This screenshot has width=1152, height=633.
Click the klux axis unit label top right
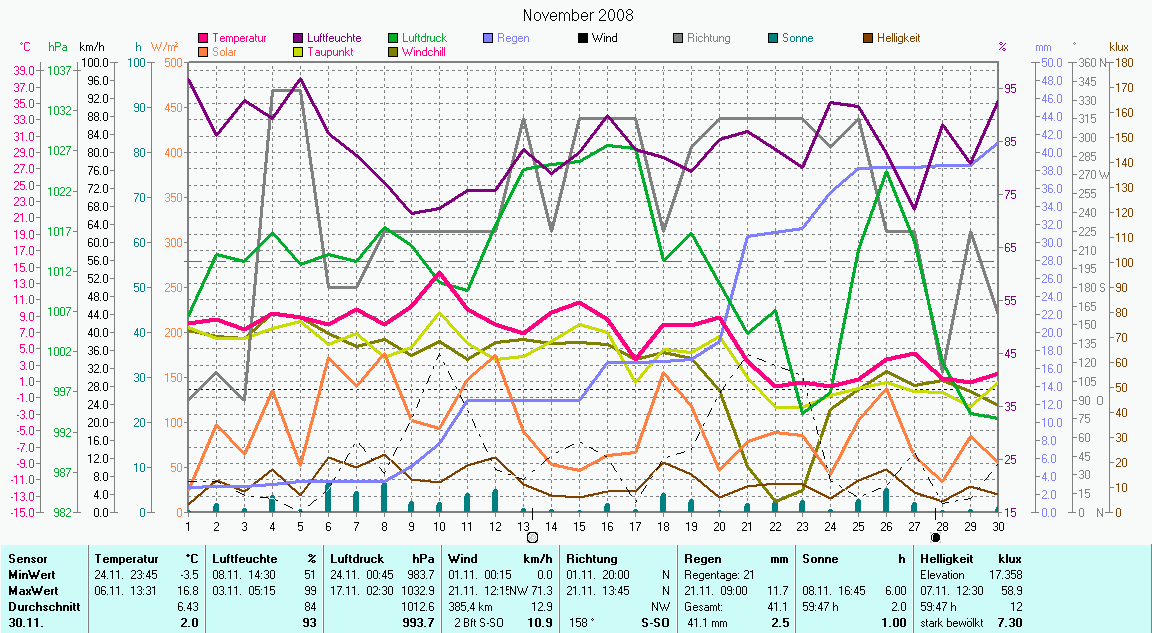pos(1119,47)
